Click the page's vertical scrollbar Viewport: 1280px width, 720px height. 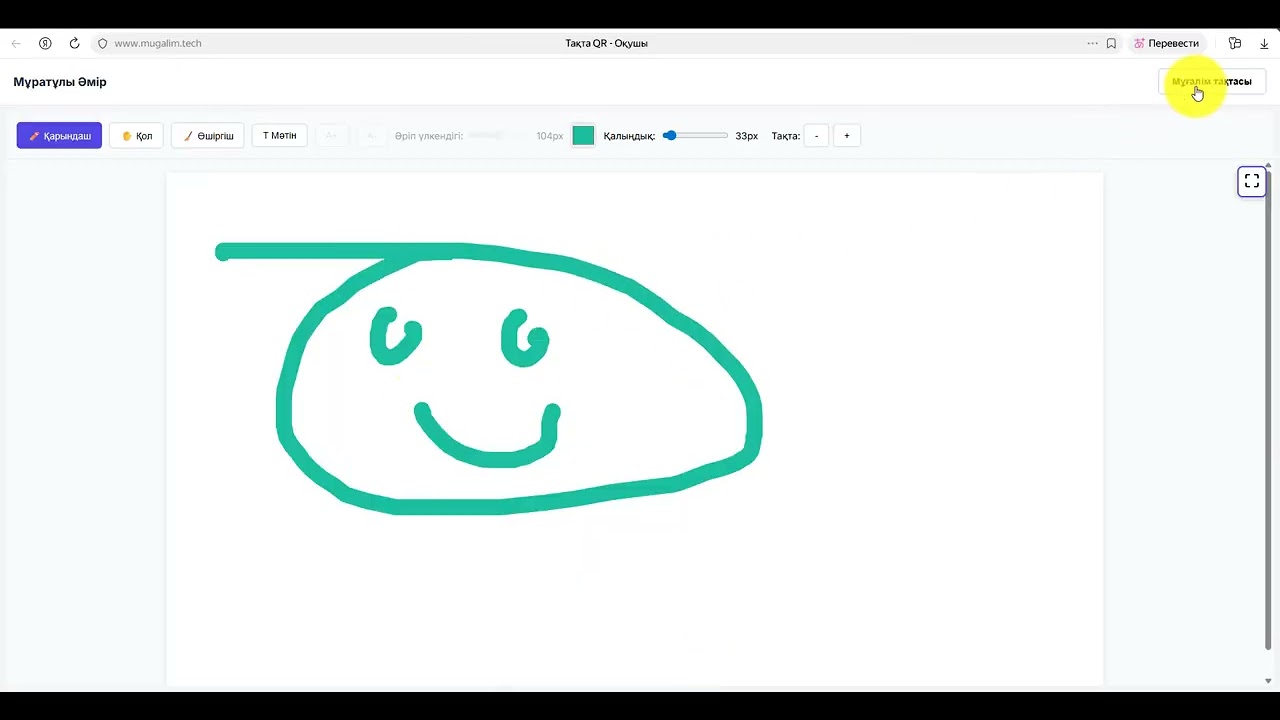1268,410
